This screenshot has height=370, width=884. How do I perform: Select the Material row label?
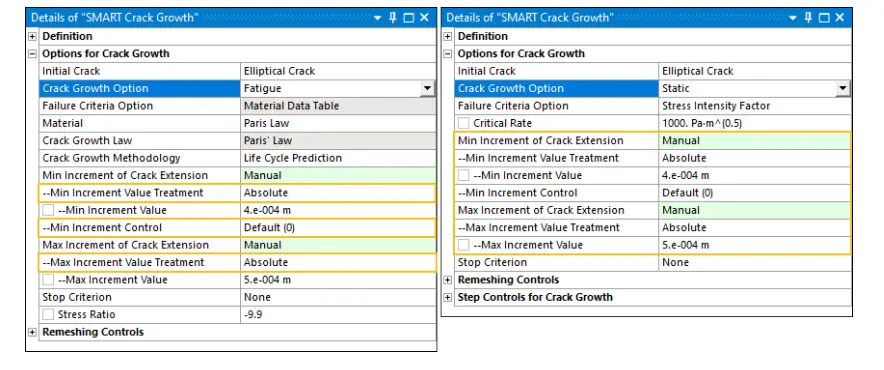[63, 123]
